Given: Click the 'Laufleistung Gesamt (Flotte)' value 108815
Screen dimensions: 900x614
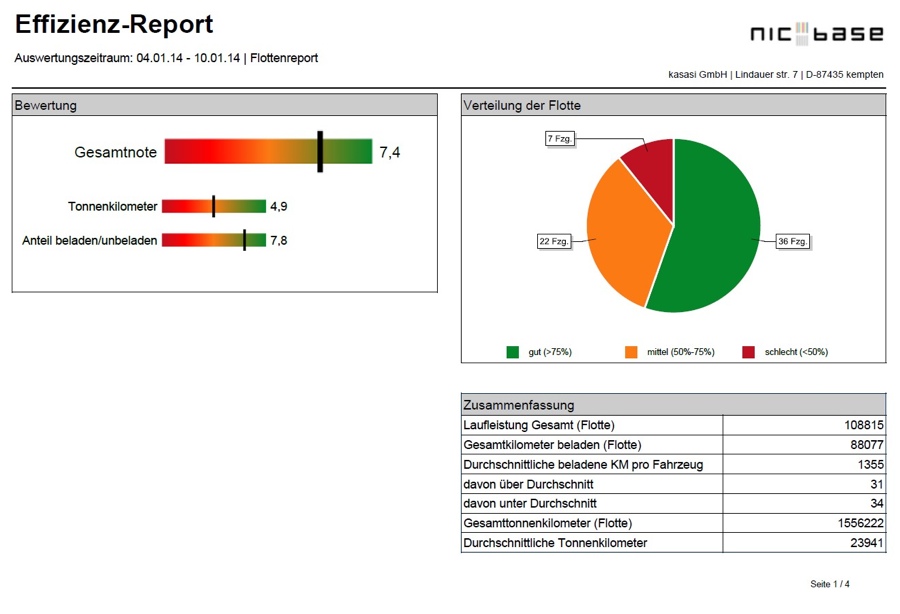Looking at the screenshot, I should click(862, 425).
